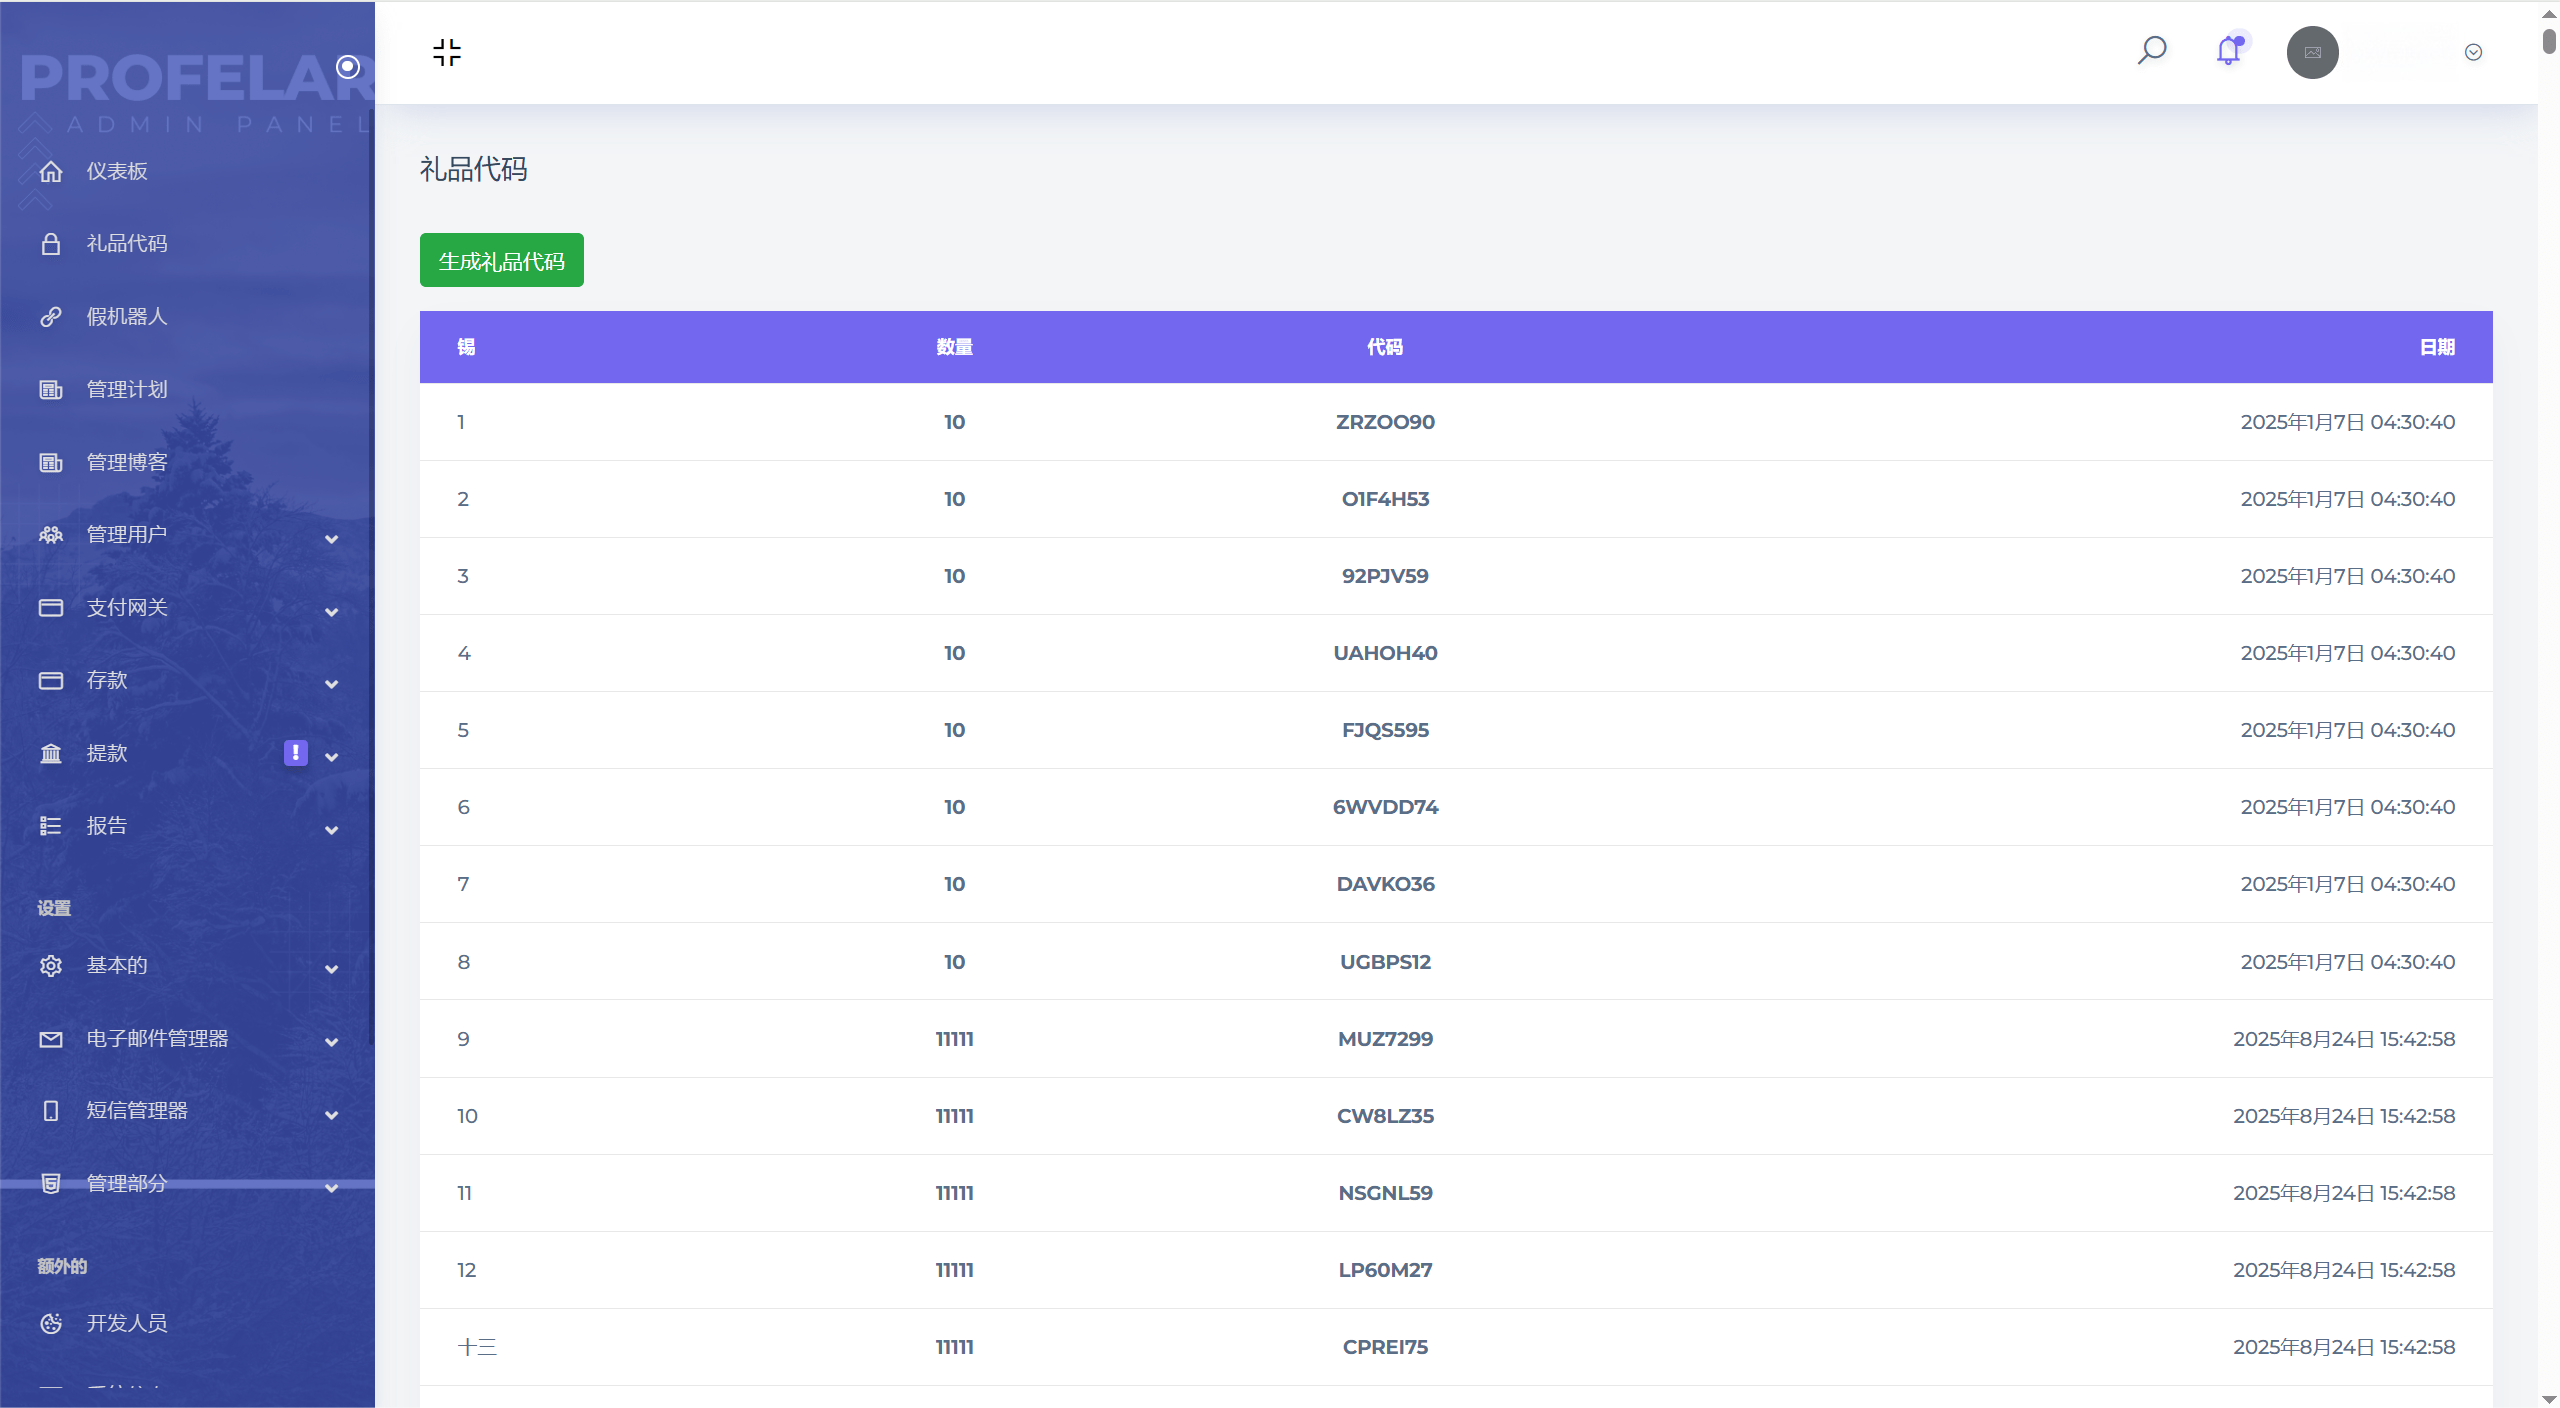Open the notifications bell icon

click(x=2229, y=51)
